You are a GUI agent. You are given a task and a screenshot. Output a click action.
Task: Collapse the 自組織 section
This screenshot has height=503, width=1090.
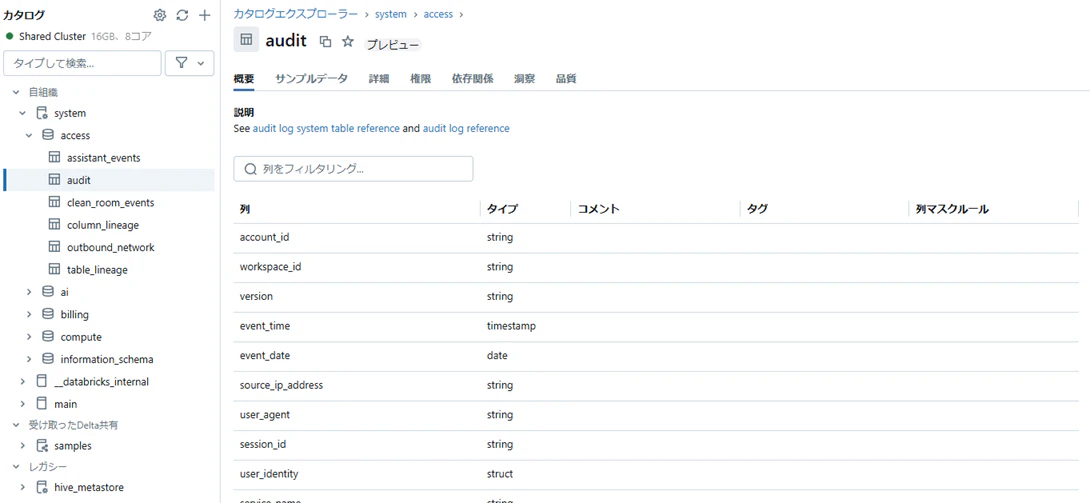(16, 92)
